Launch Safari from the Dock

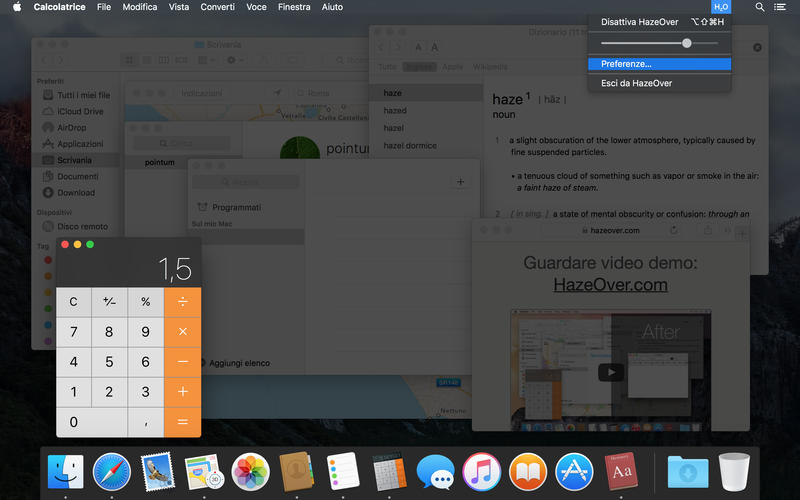(112, 472)
